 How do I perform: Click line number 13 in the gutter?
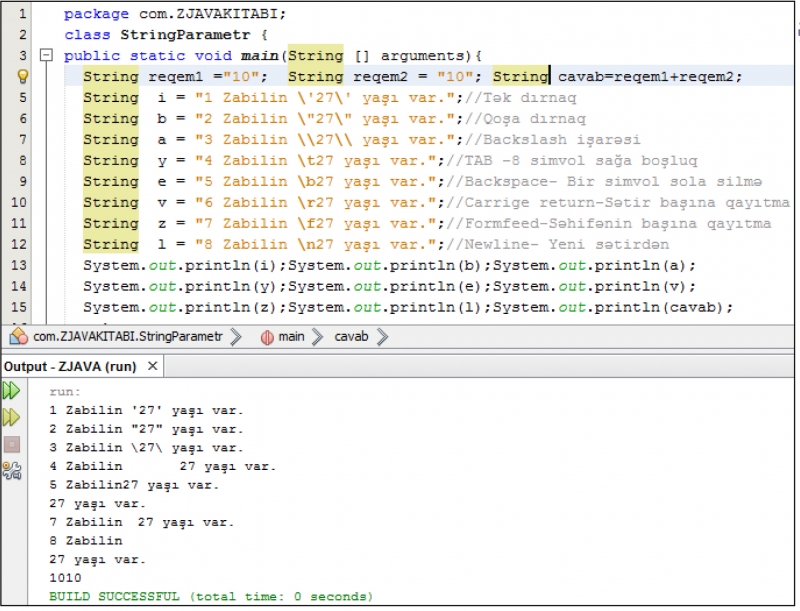20,265
